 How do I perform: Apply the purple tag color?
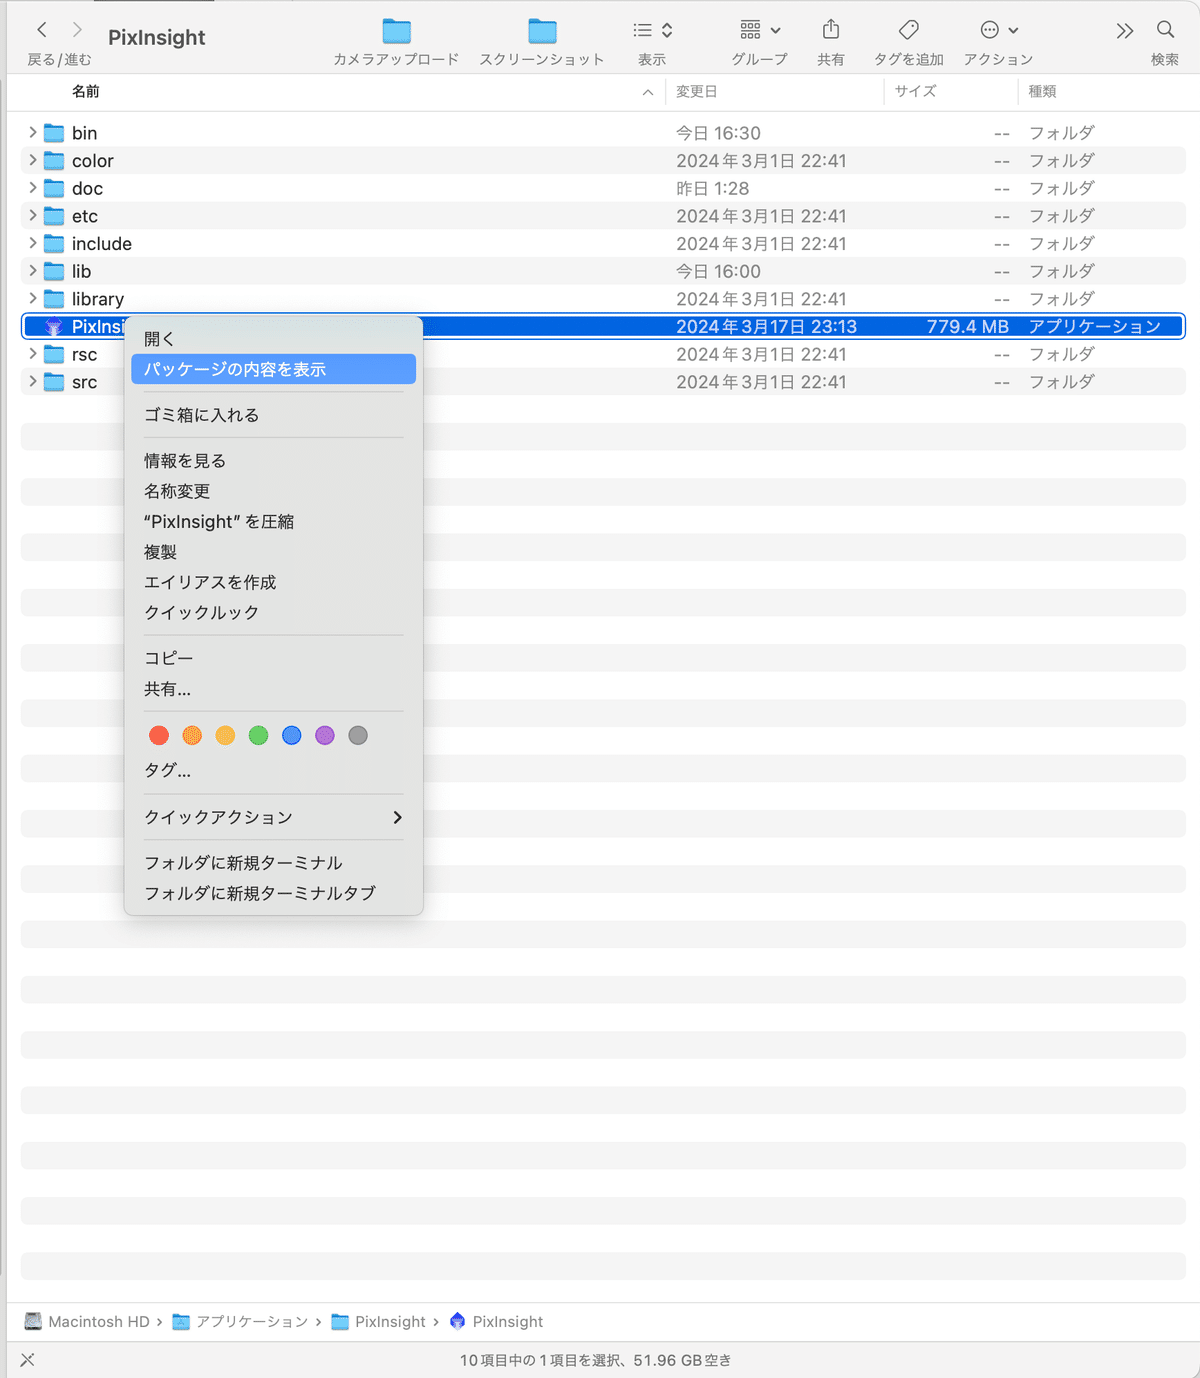pyautogui.click(x=324, y=736)
